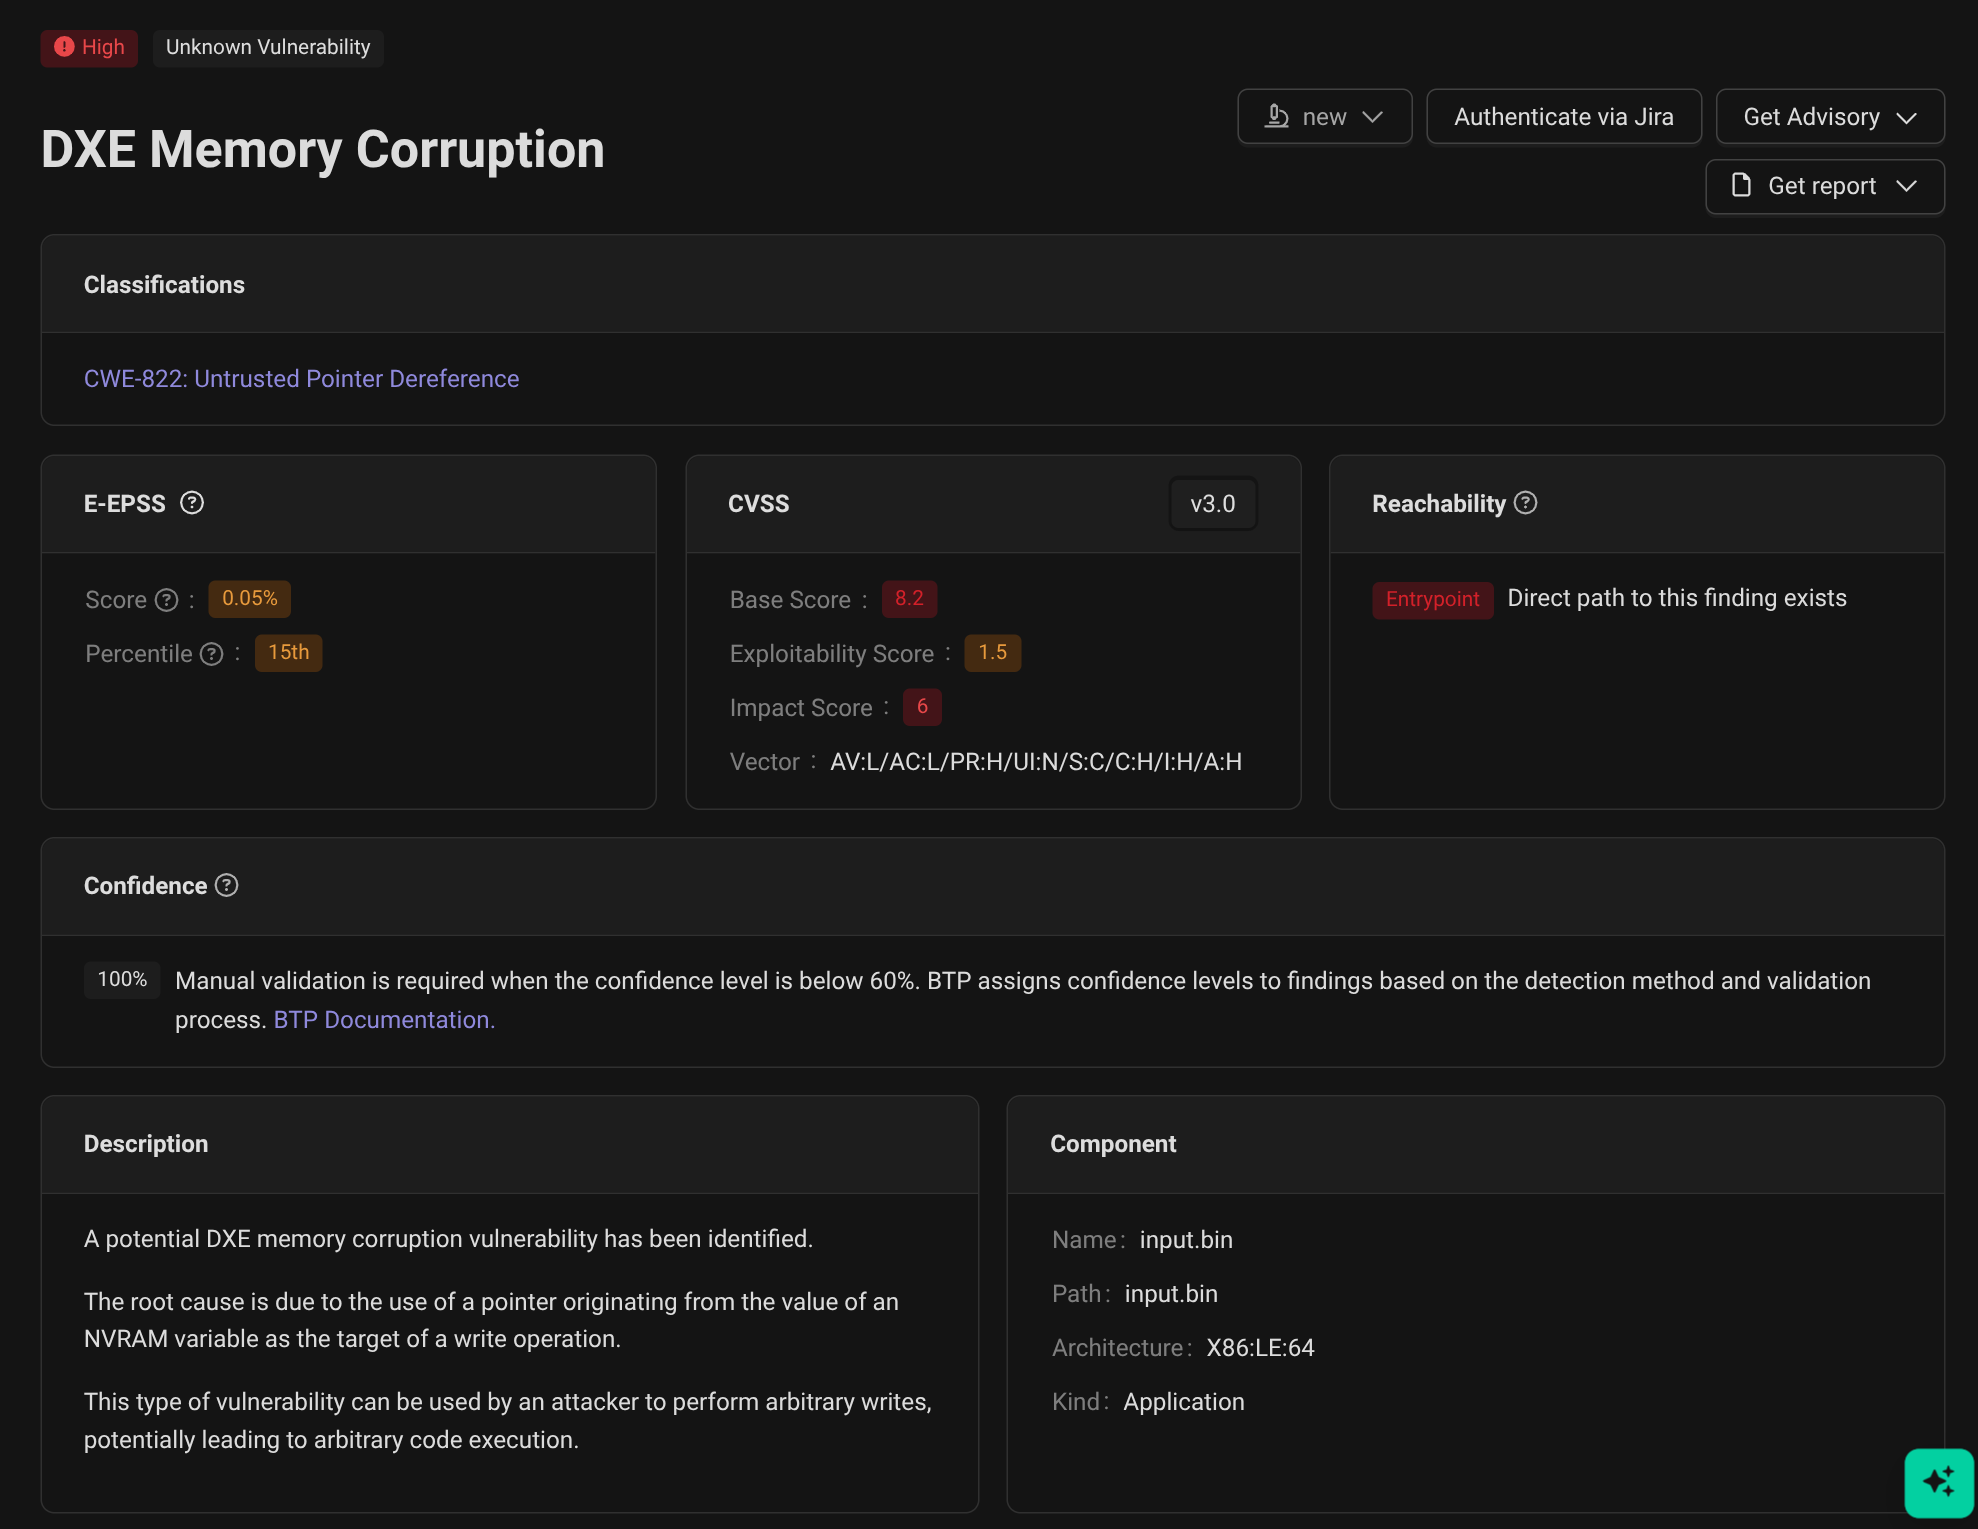1978x1529 pixels.
Task: Click the Unknown Vulnerability tag
Action: click(268, 47)
